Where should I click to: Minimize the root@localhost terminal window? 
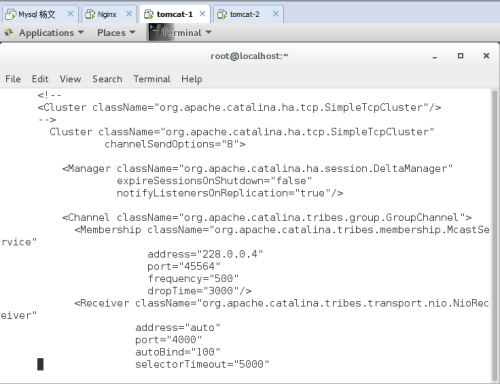[x=435, y=56]
